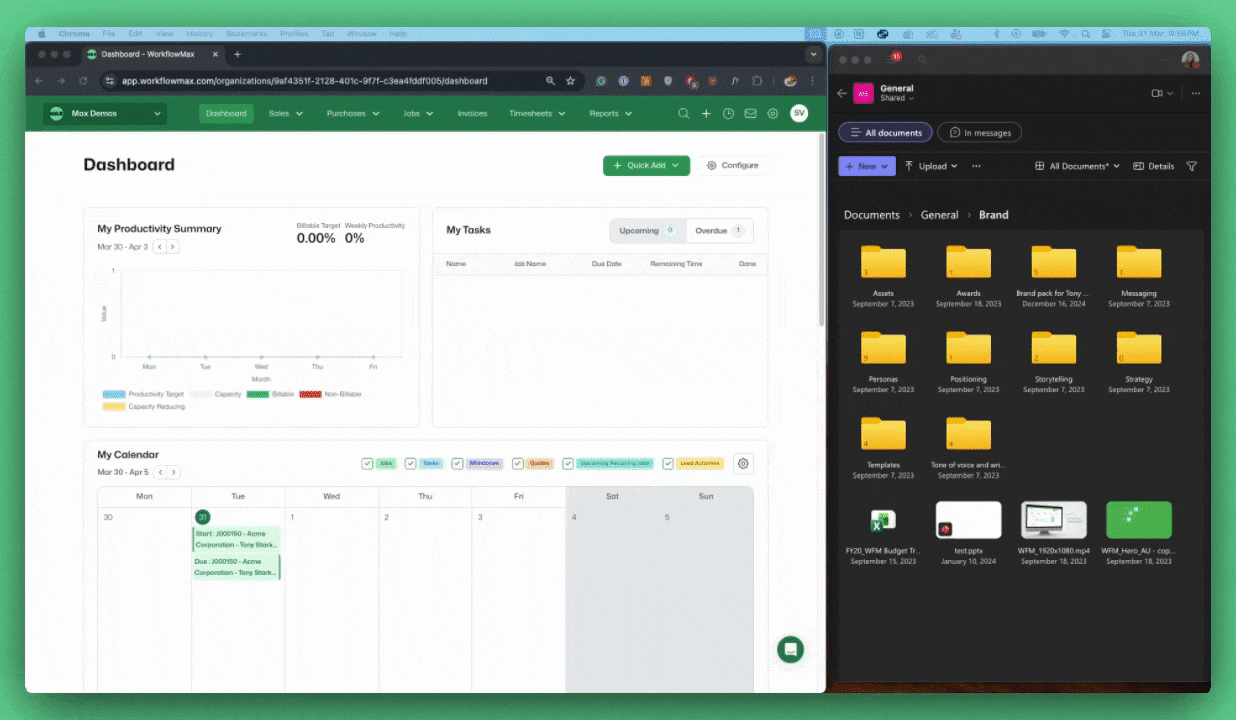The height and width of the screenshot is (720, 1236).
Task: Disable the Lead Activities checkbox
Action: 668,464
